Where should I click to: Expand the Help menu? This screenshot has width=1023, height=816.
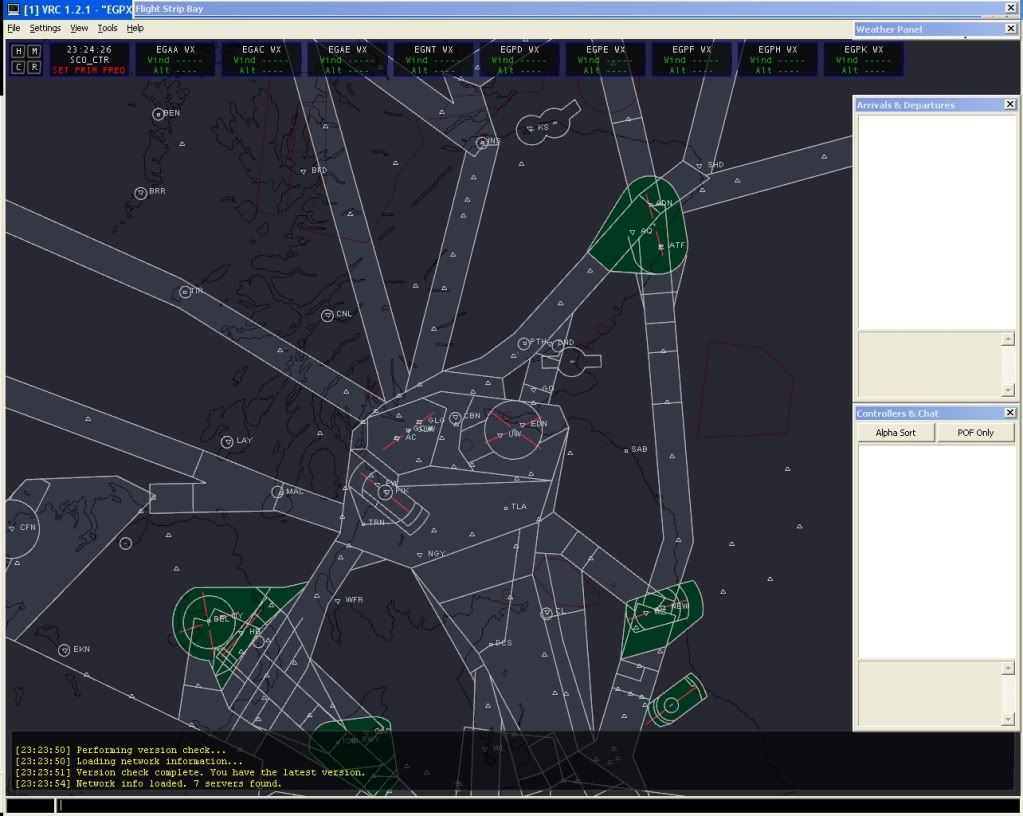coord(135,28)
